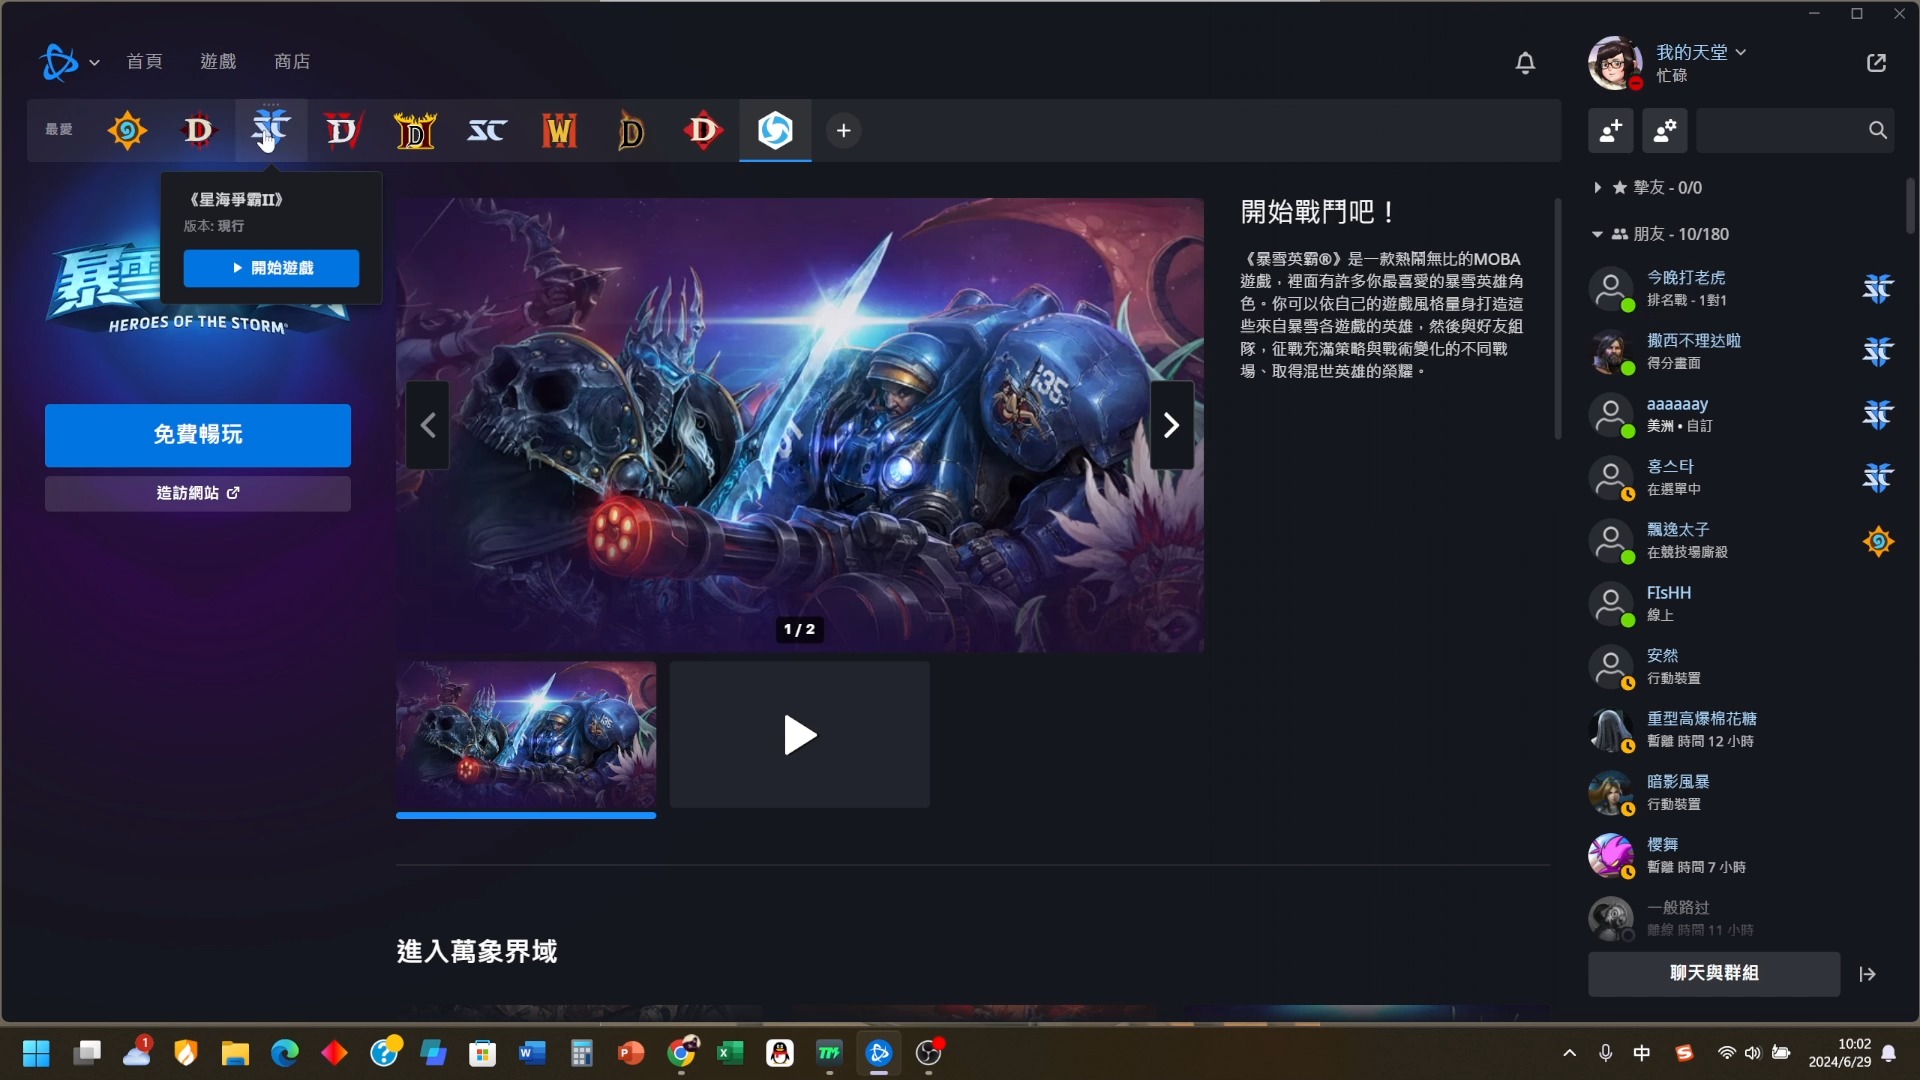1920x1080 pixels.
Task: Click 開始遊戲 in the StarCraft II popup
Action: click(x=271, y=268)
